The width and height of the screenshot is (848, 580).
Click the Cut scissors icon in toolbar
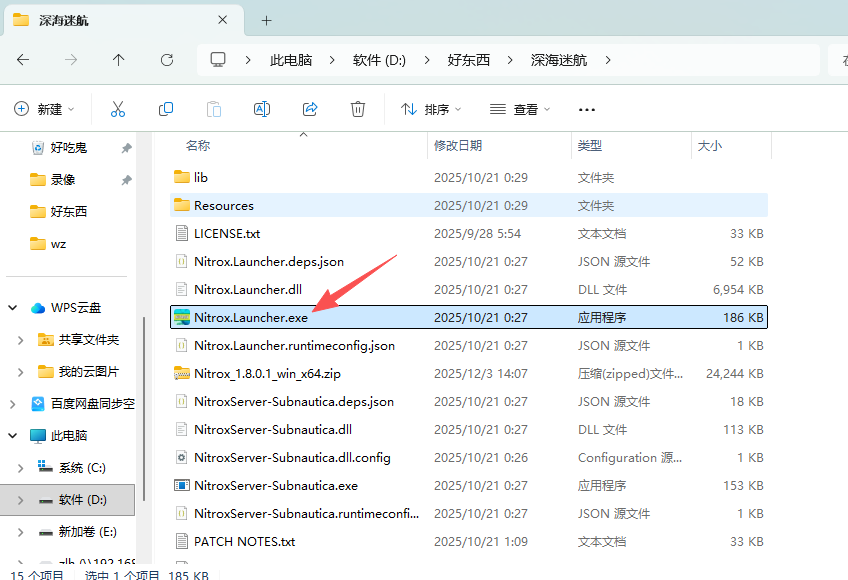tap(118, 109)
